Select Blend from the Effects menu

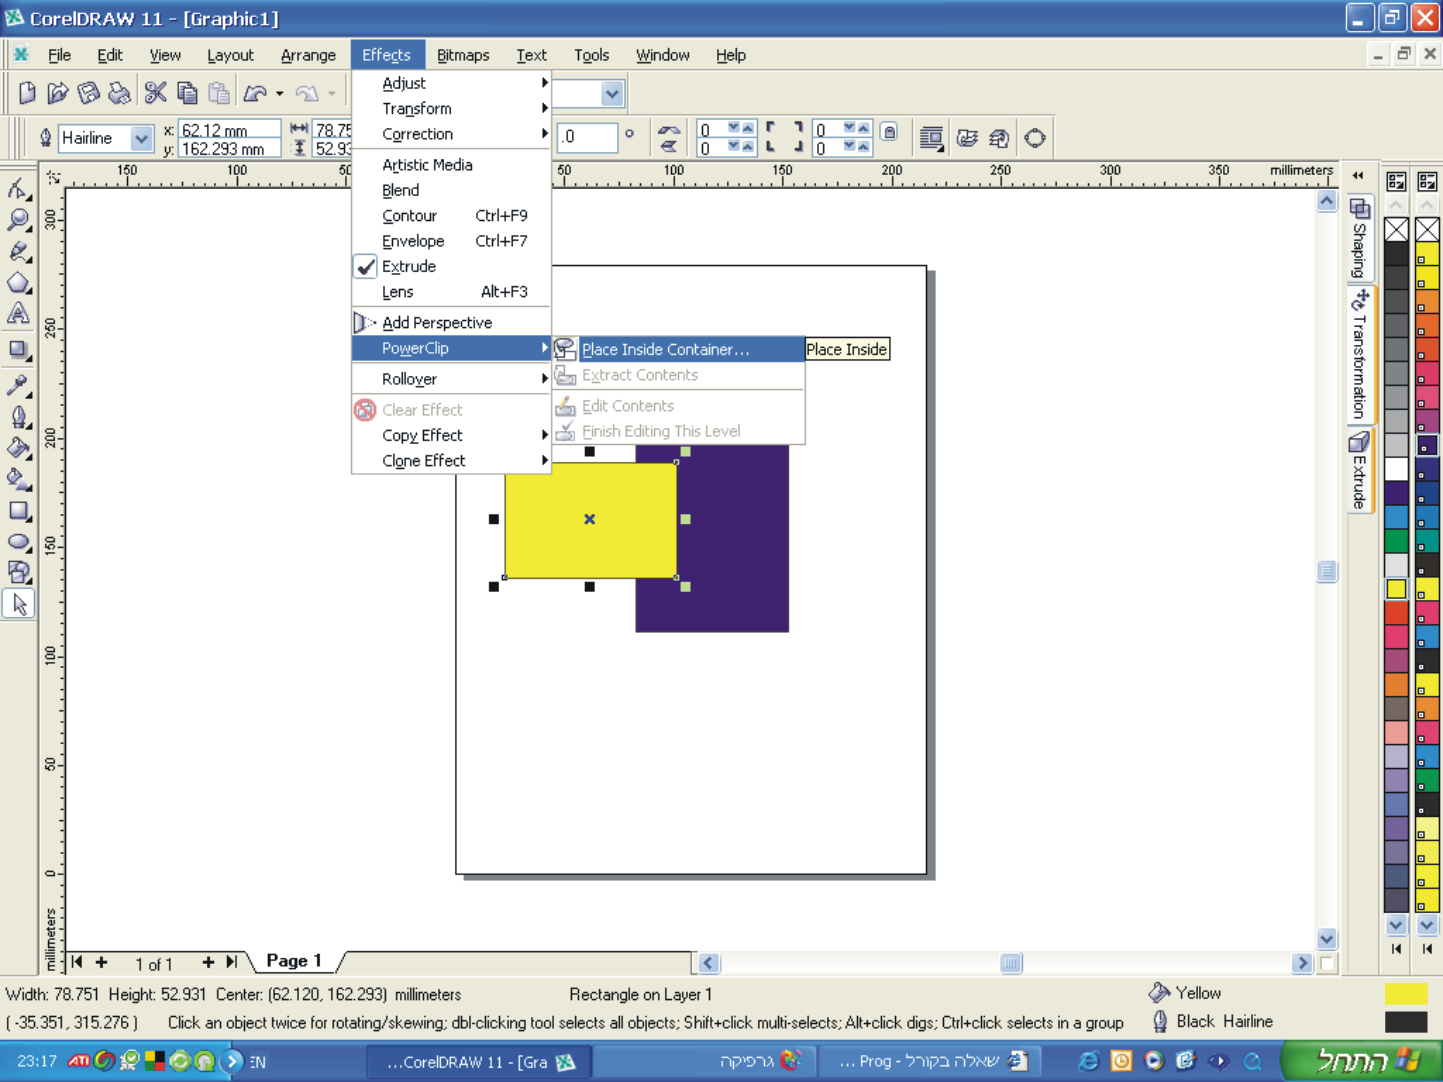click(452, 190)
